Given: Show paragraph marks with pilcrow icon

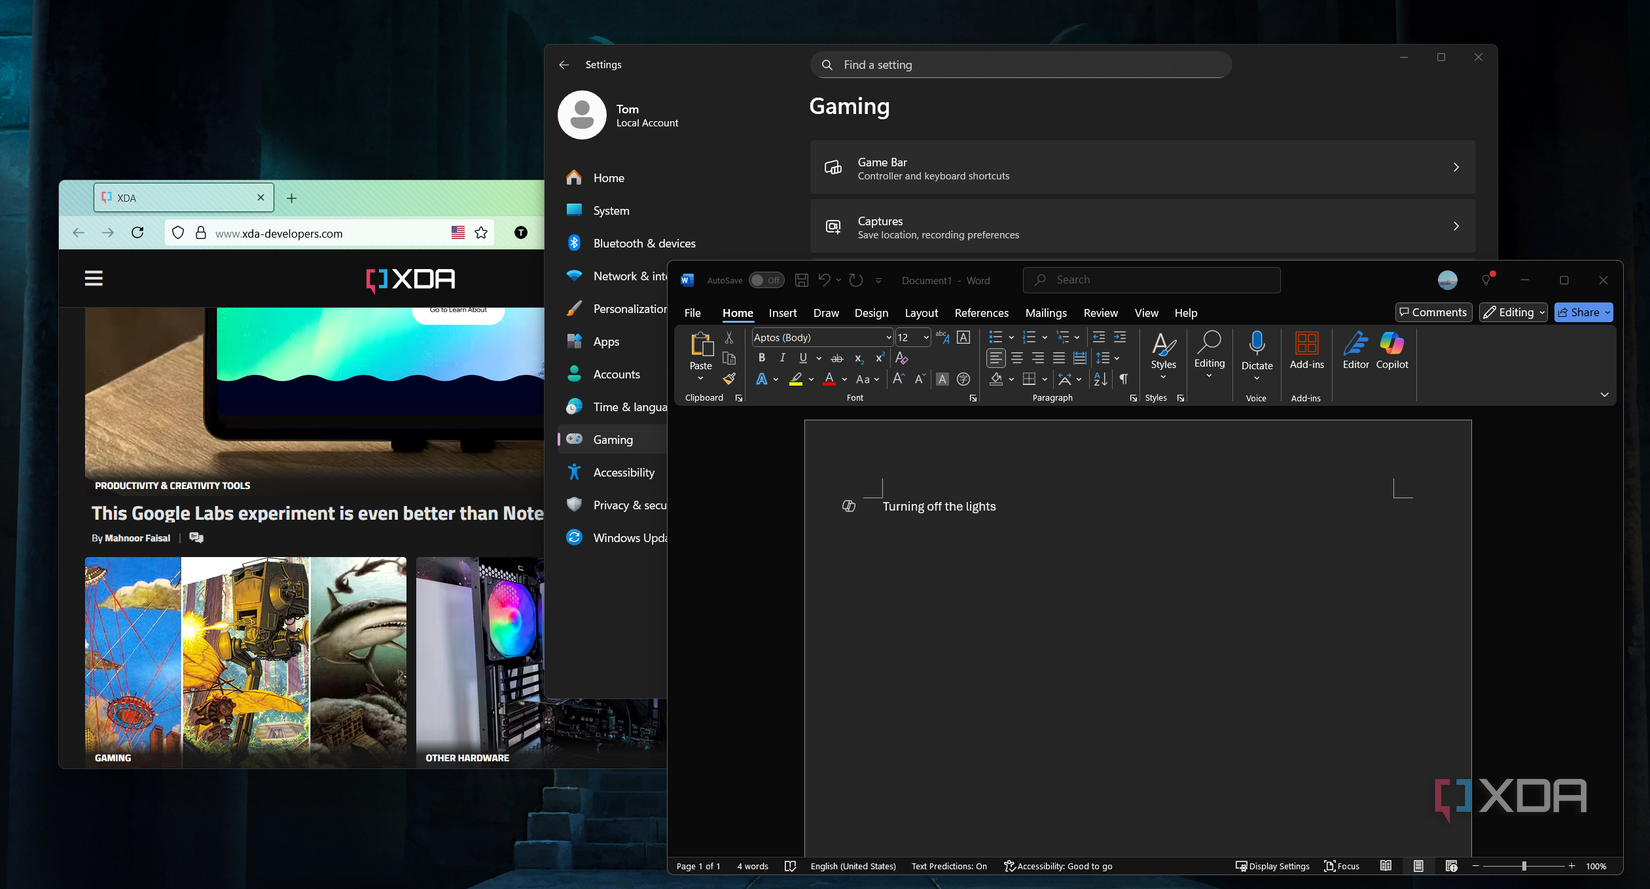Looking at the screenshot, I should pyautogui.click(x=1123, y=379).
